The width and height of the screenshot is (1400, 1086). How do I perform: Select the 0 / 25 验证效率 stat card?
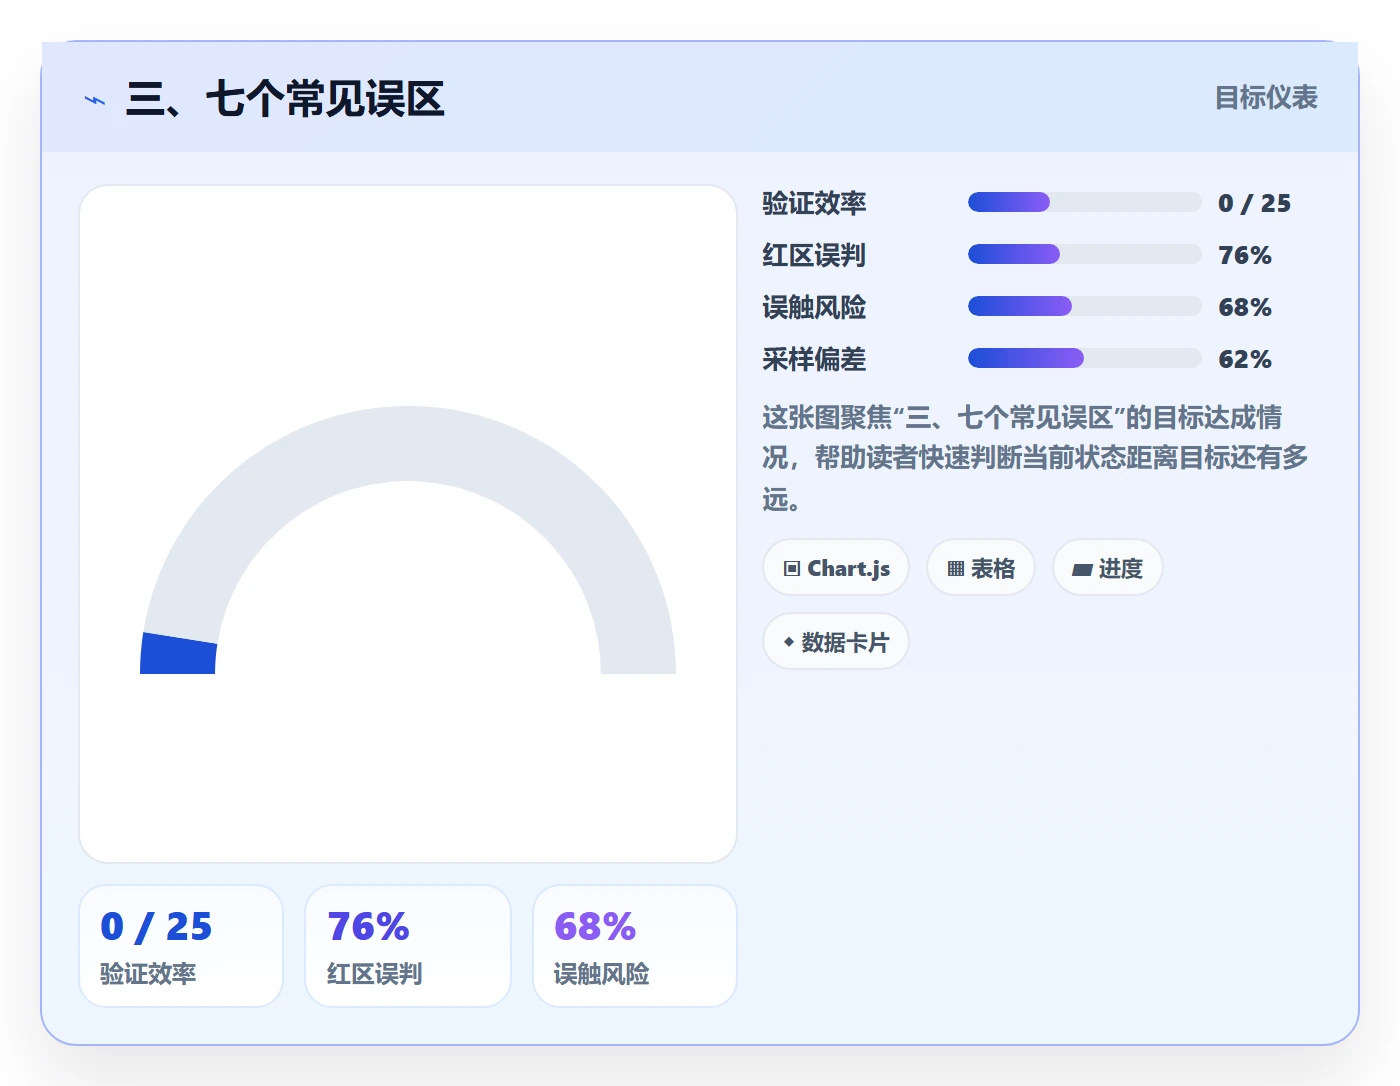point(181,946)
